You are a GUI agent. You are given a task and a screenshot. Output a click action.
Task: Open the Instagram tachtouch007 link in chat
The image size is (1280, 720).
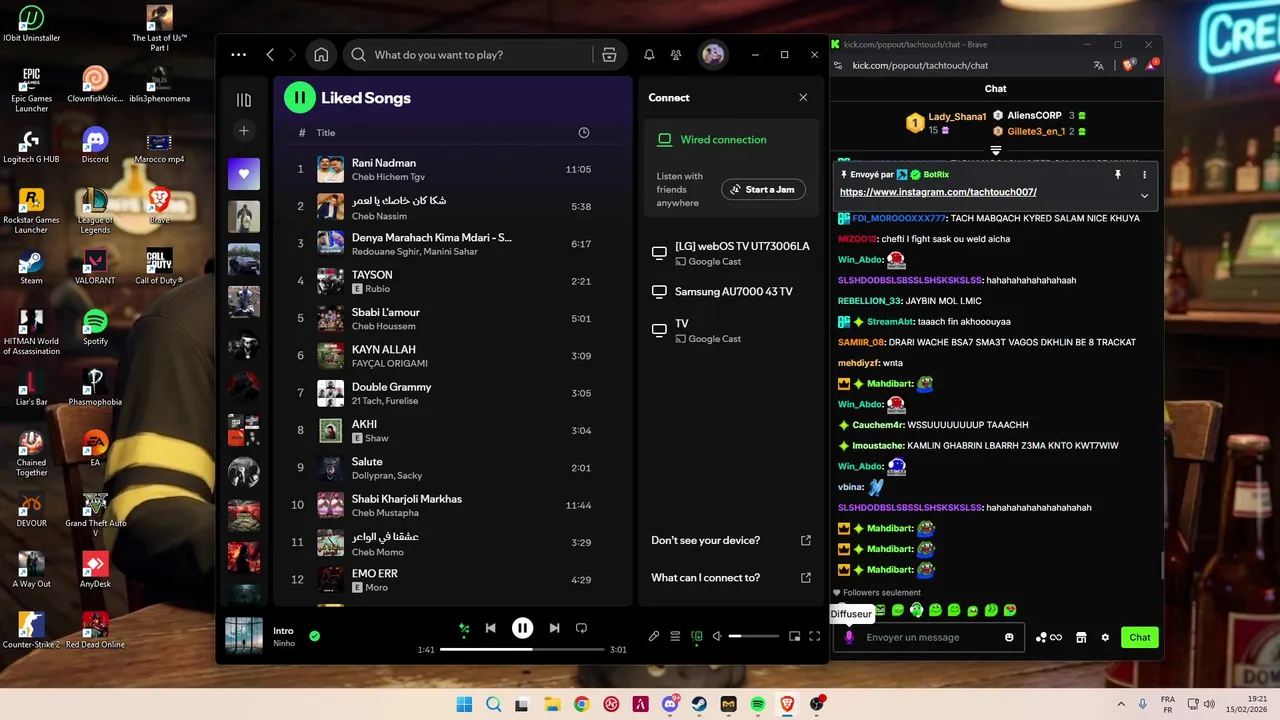tap(938, 192)
